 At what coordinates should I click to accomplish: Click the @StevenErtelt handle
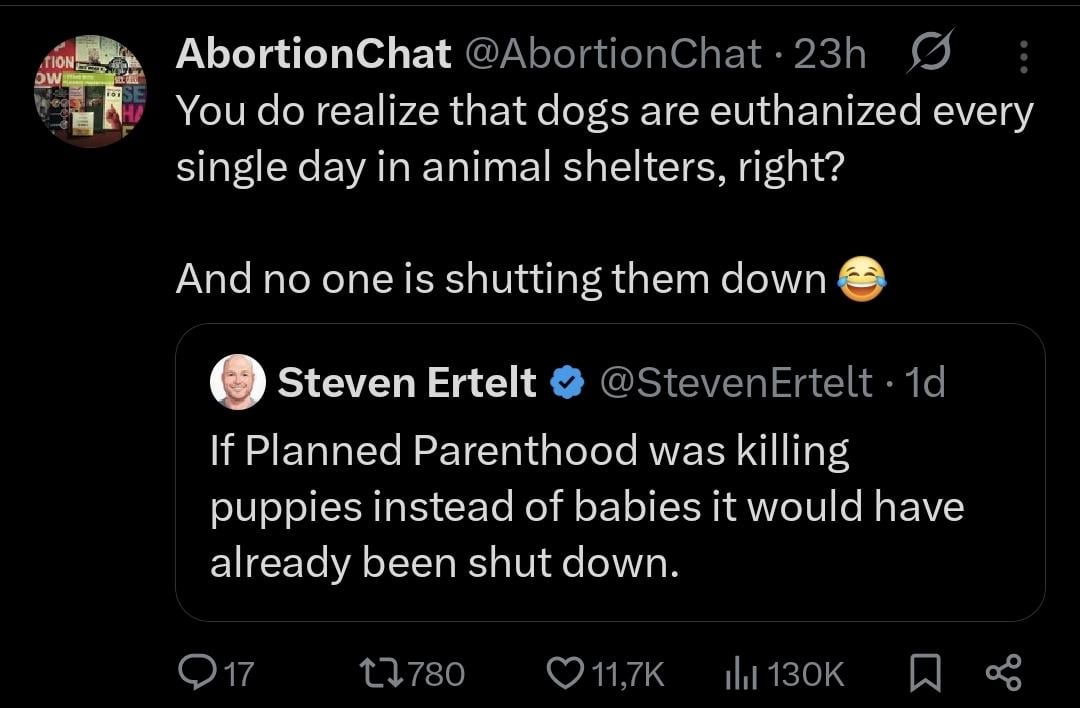(735, 382)
